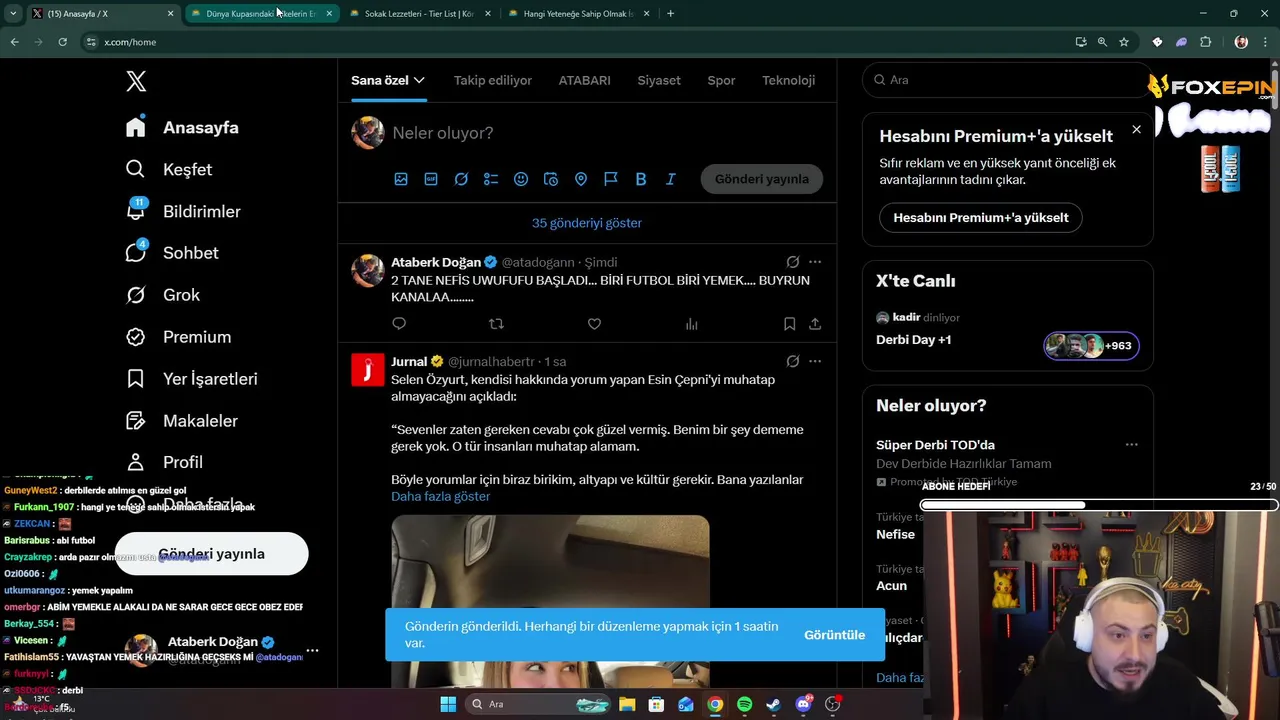Open Makaleler articles
1280x720 pixels.
(182, 421)
